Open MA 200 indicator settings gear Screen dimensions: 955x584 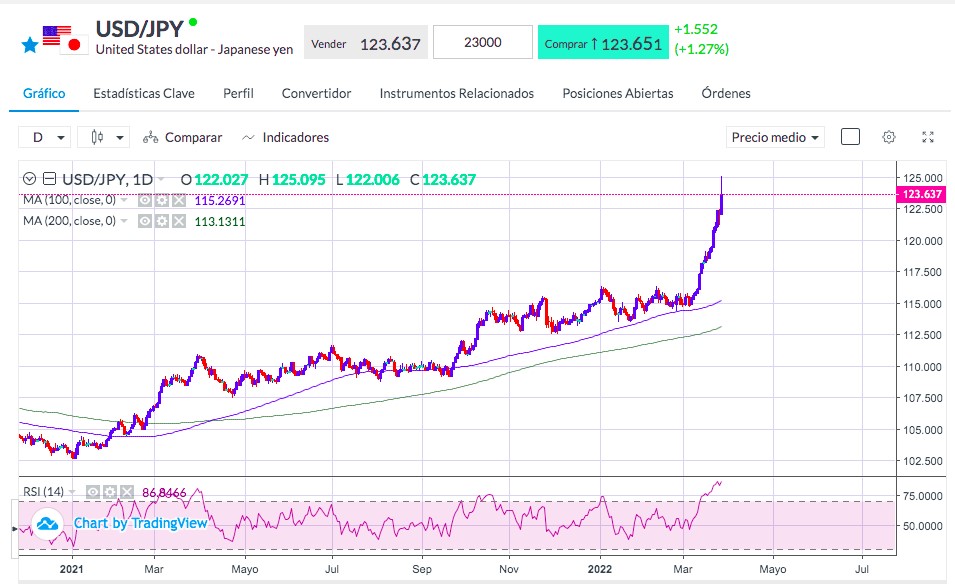pyautogui.click(x=161, y=221)
